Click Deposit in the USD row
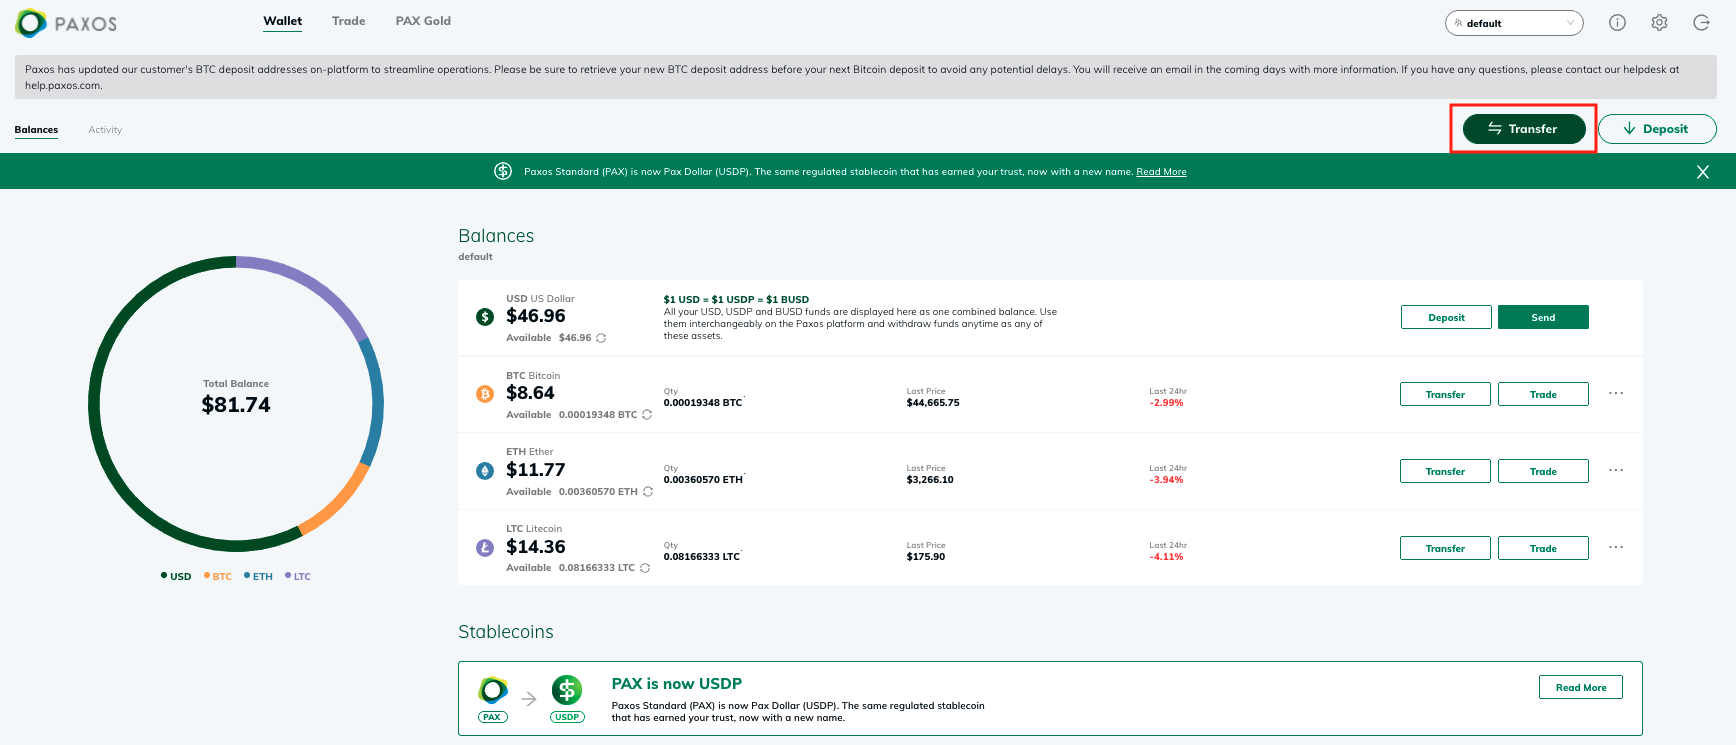The image size is (1736, 745). [x=1446, y=317]
